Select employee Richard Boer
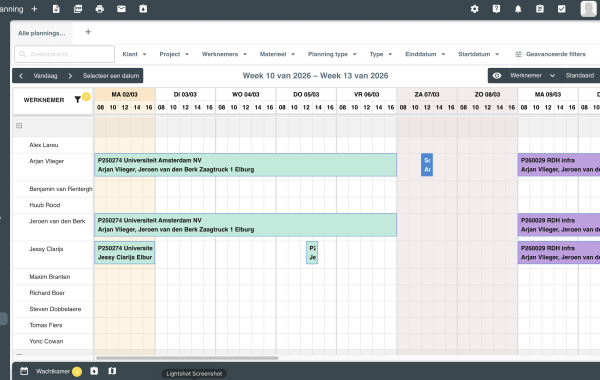600x380 pixels. coord(47,293)
